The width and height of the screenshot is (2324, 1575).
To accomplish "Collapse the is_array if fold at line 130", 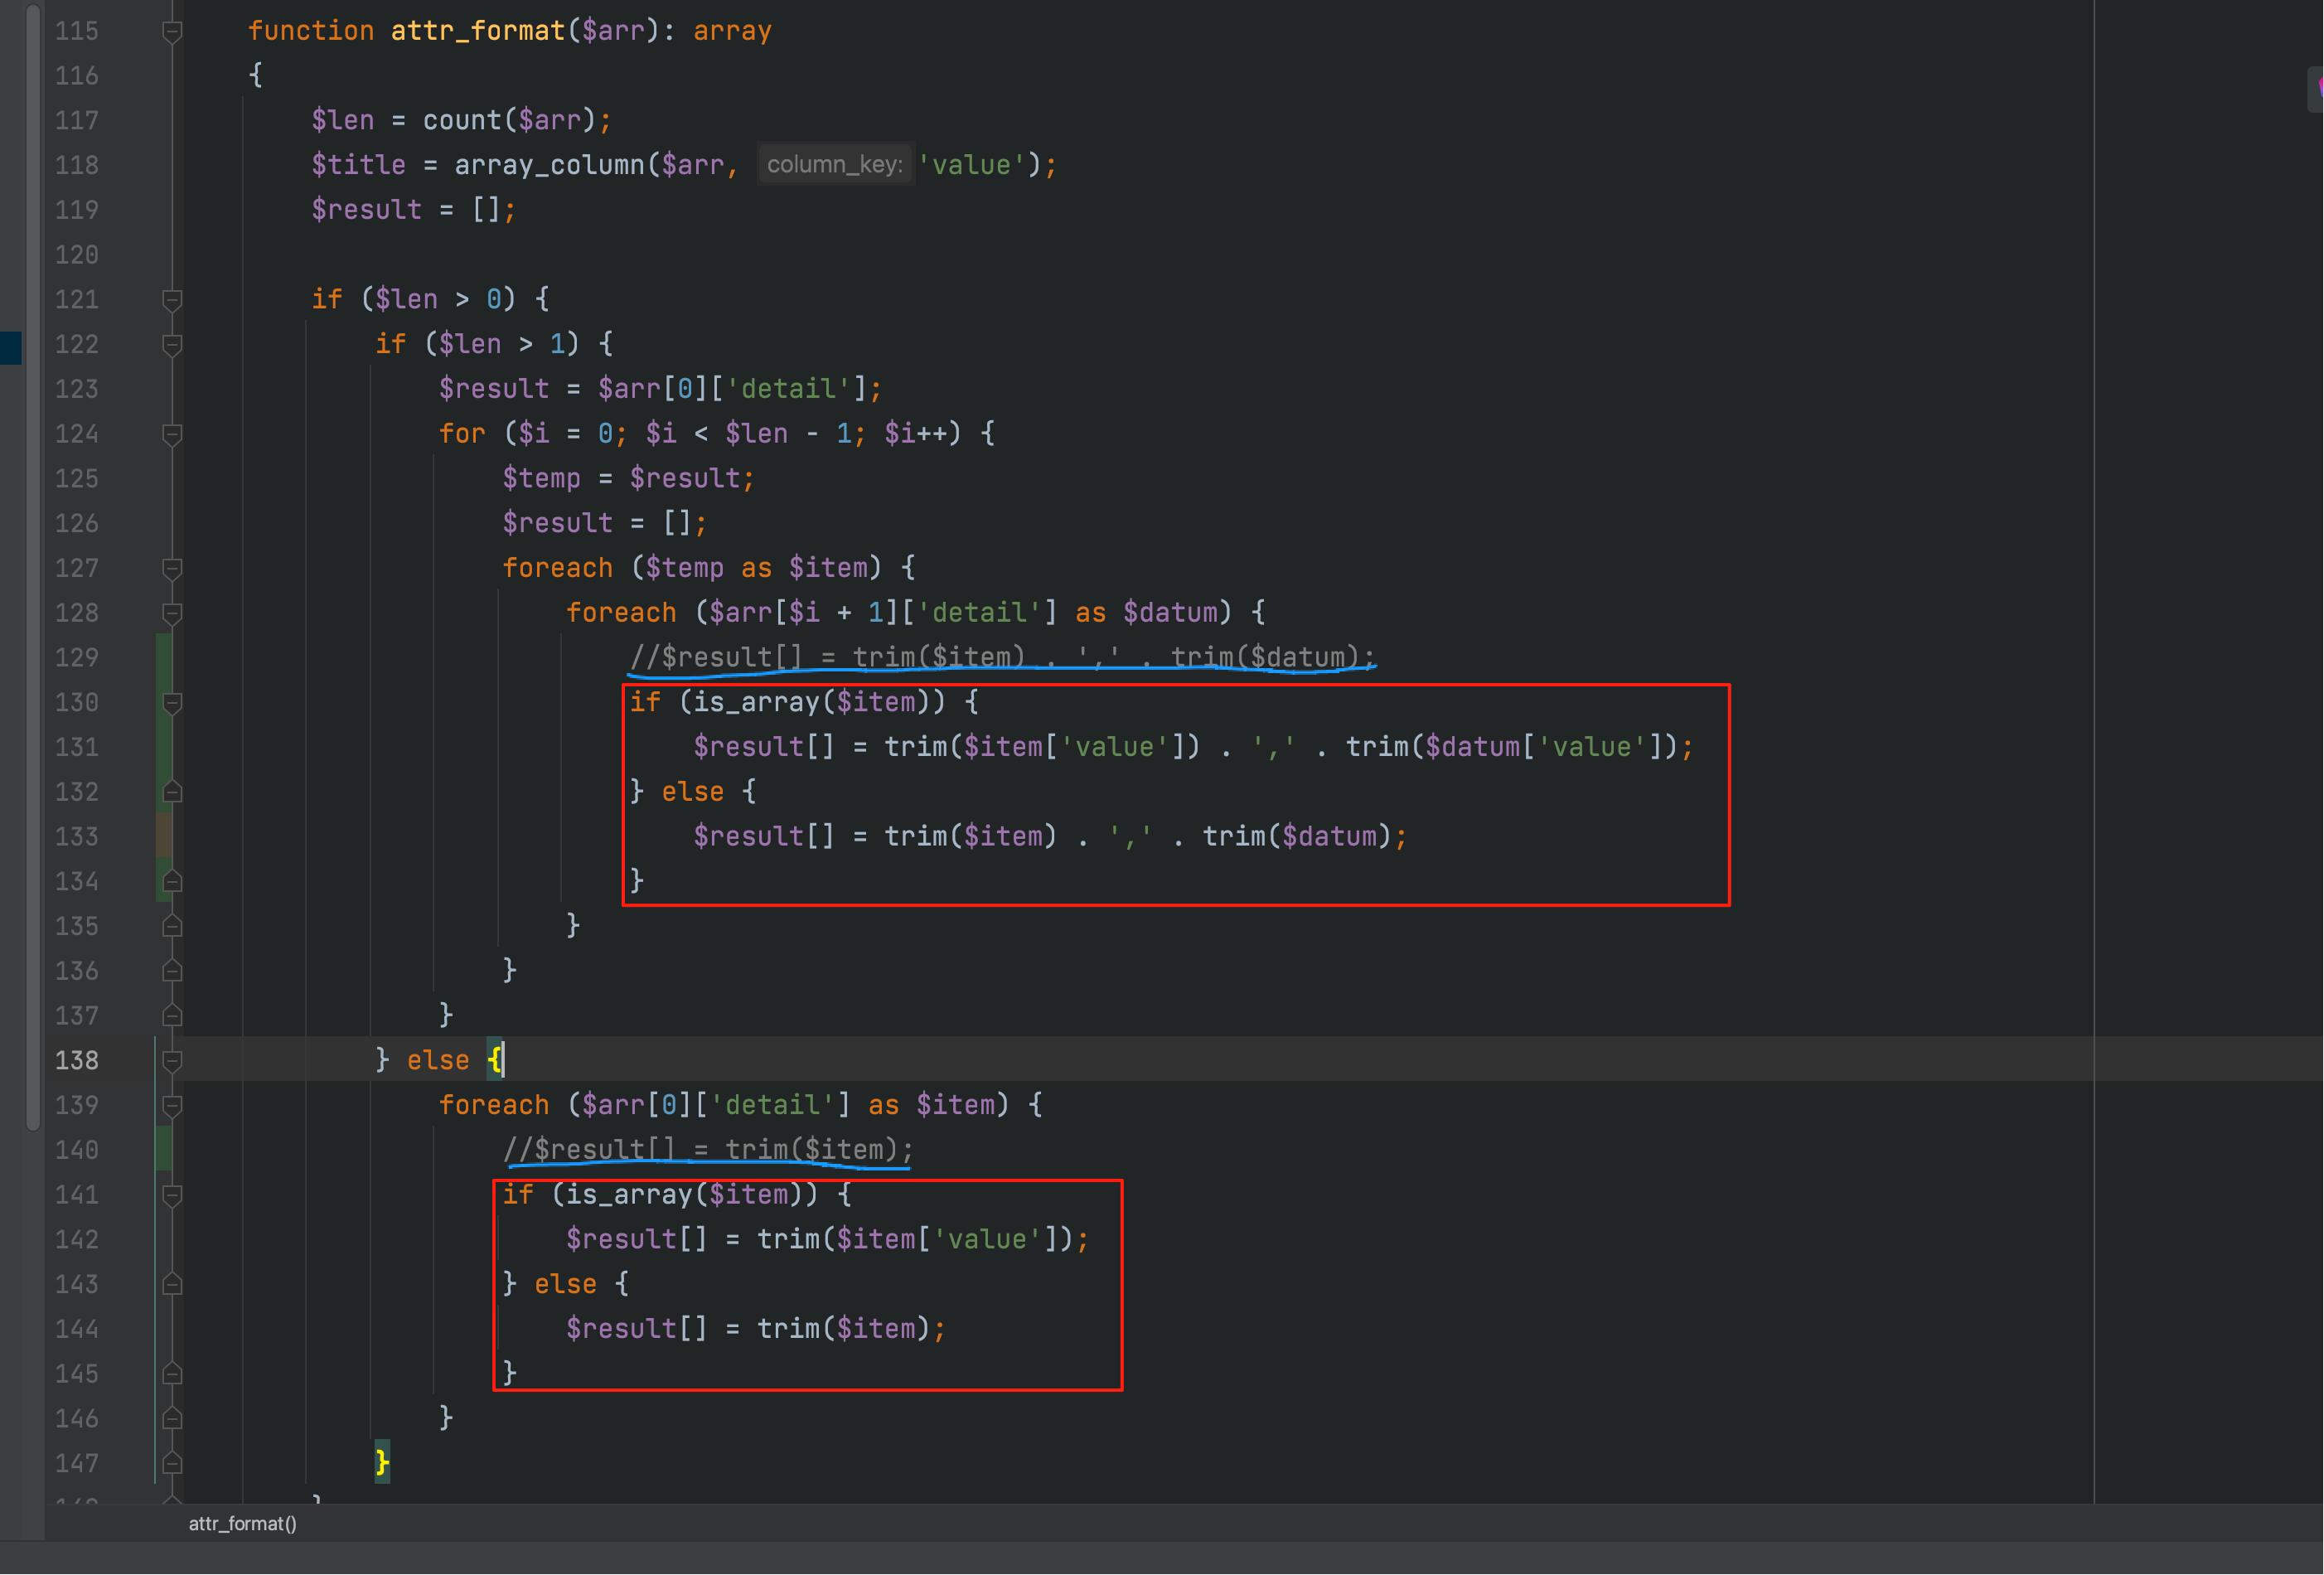I will 172,703.
